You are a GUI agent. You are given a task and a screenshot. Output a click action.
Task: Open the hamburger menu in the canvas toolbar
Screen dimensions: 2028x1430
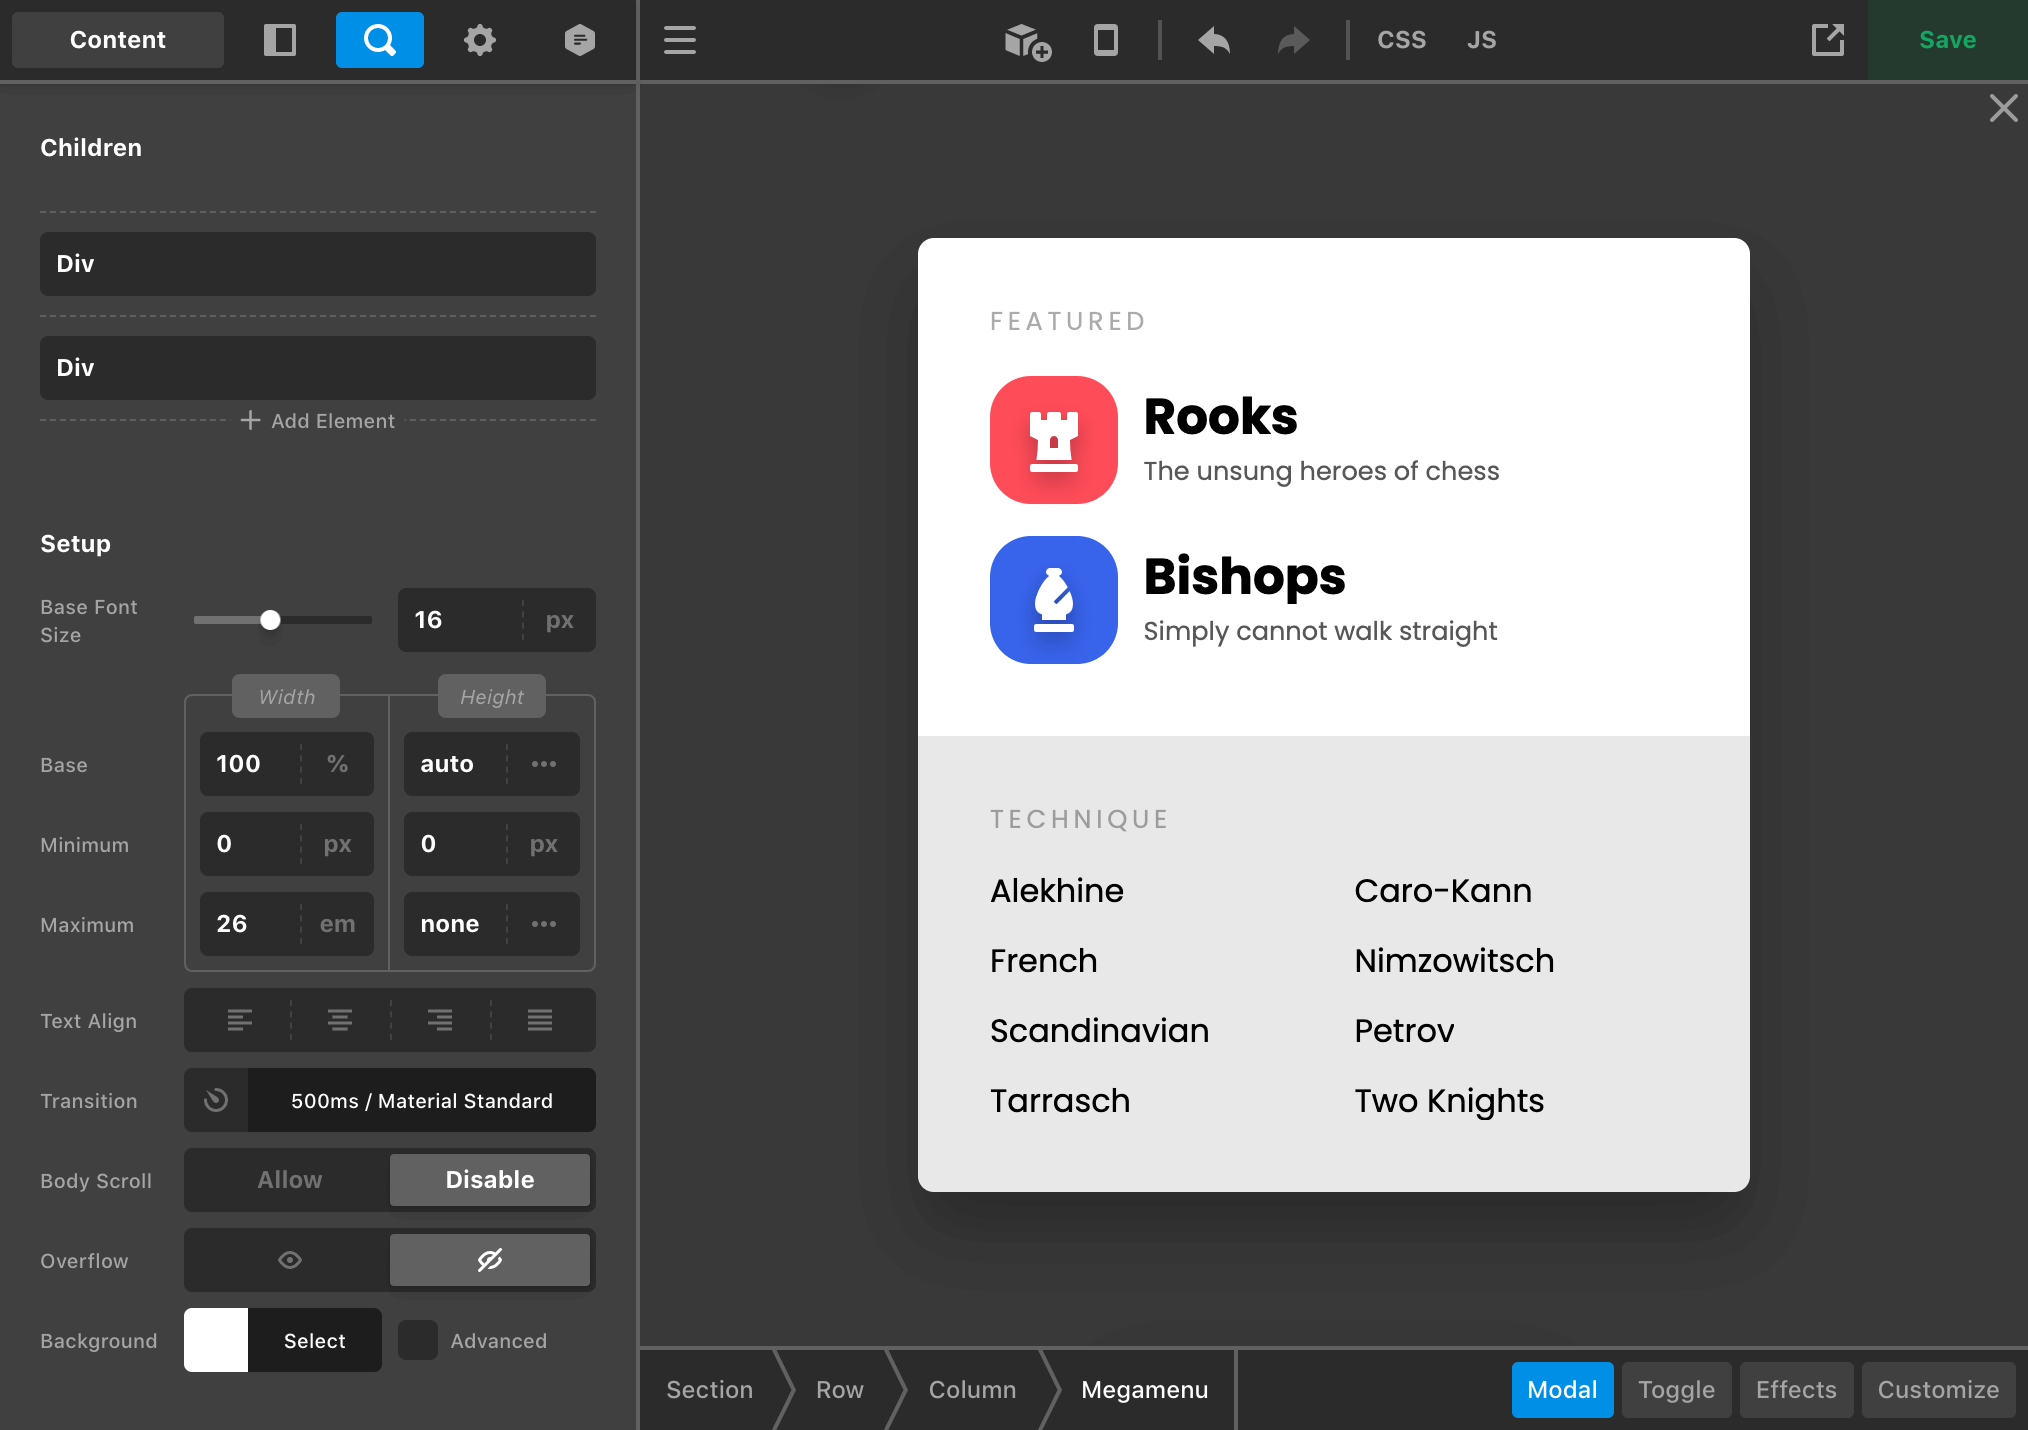679,40
